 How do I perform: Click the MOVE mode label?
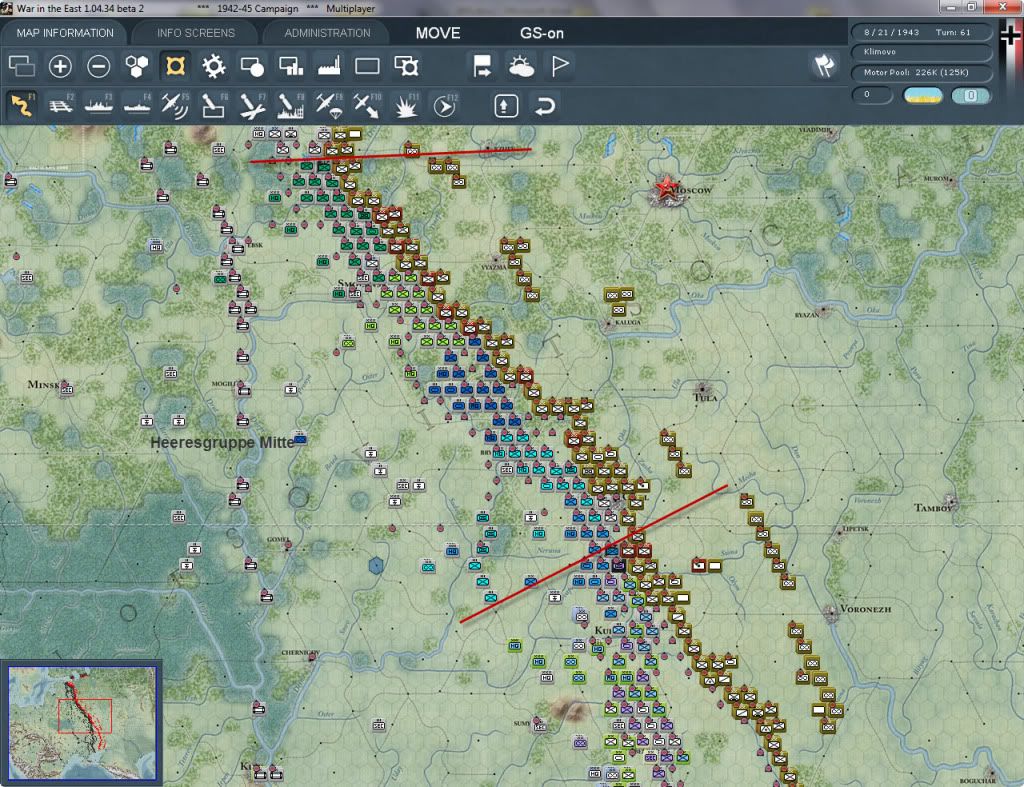tap(438, 33)
